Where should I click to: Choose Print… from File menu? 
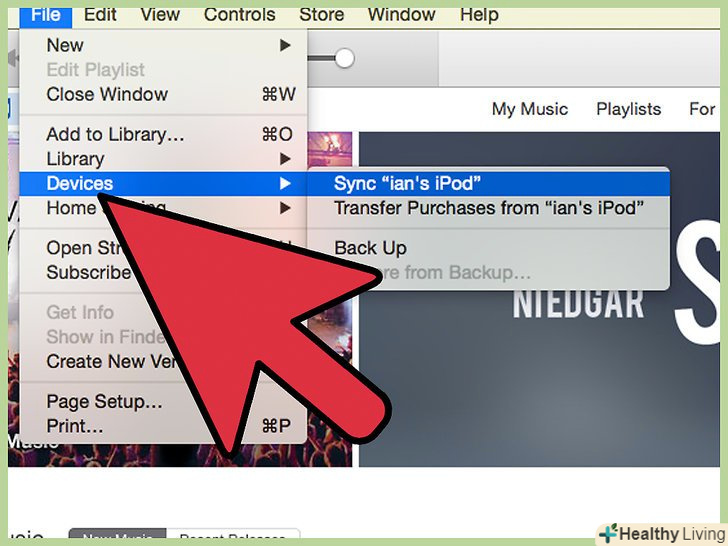(163, 426)
